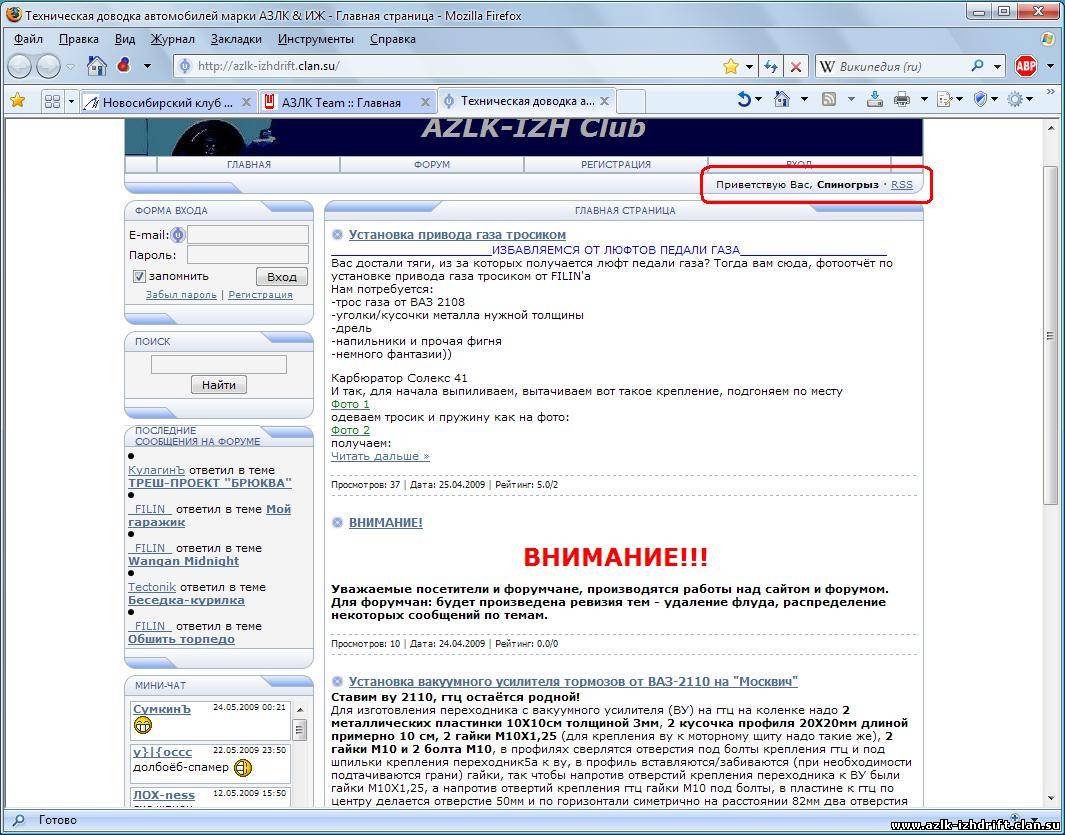Open the Правка menu
The image size is (1065, 835).
[x=79, y=39]
